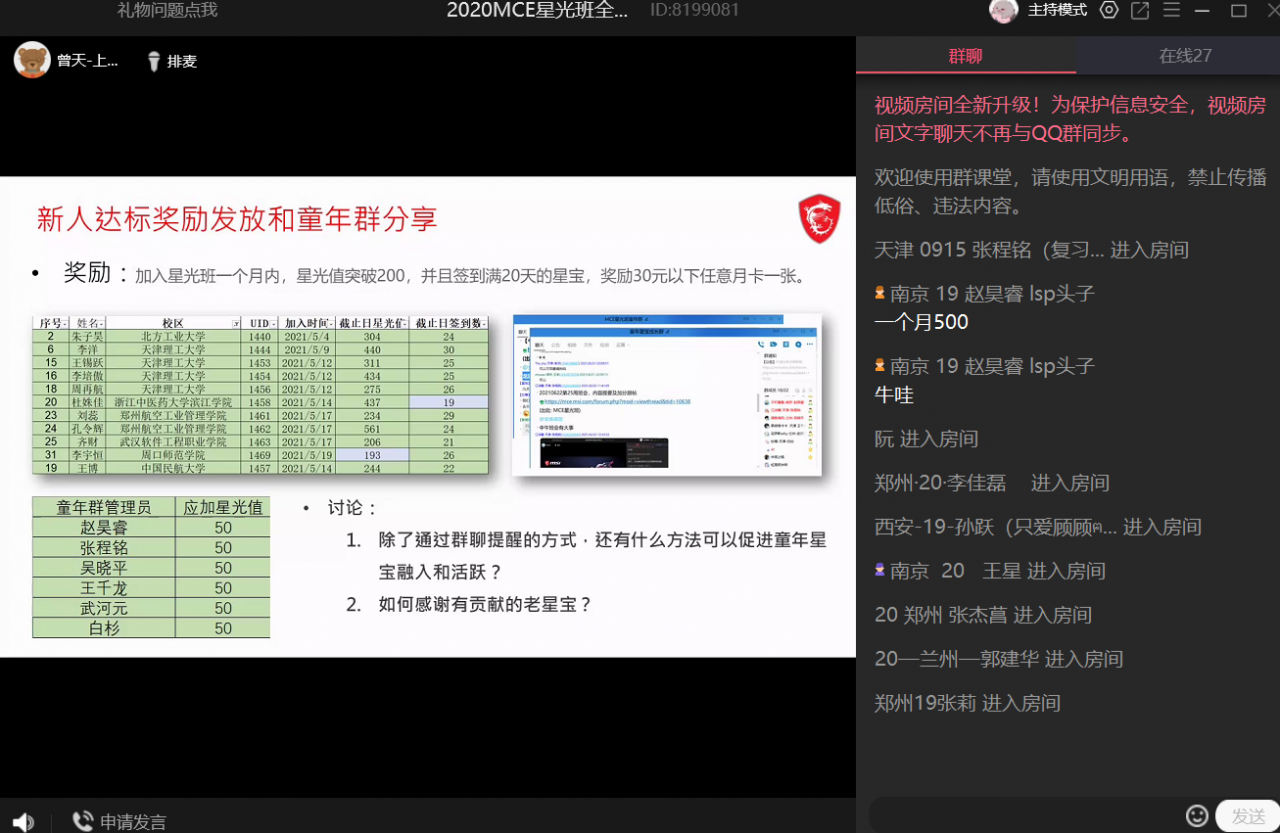Viewport: 1280px width, 833px height.
Task: Switch to the 群聊 tab
Action: click(x=966, y=56)
